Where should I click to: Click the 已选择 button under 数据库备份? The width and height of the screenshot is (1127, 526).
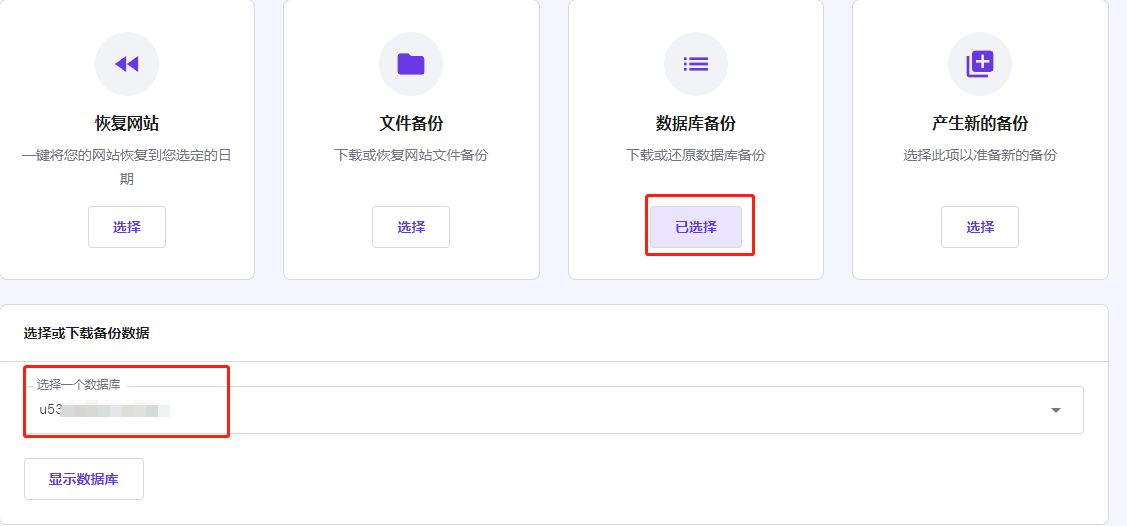(696, 227)
